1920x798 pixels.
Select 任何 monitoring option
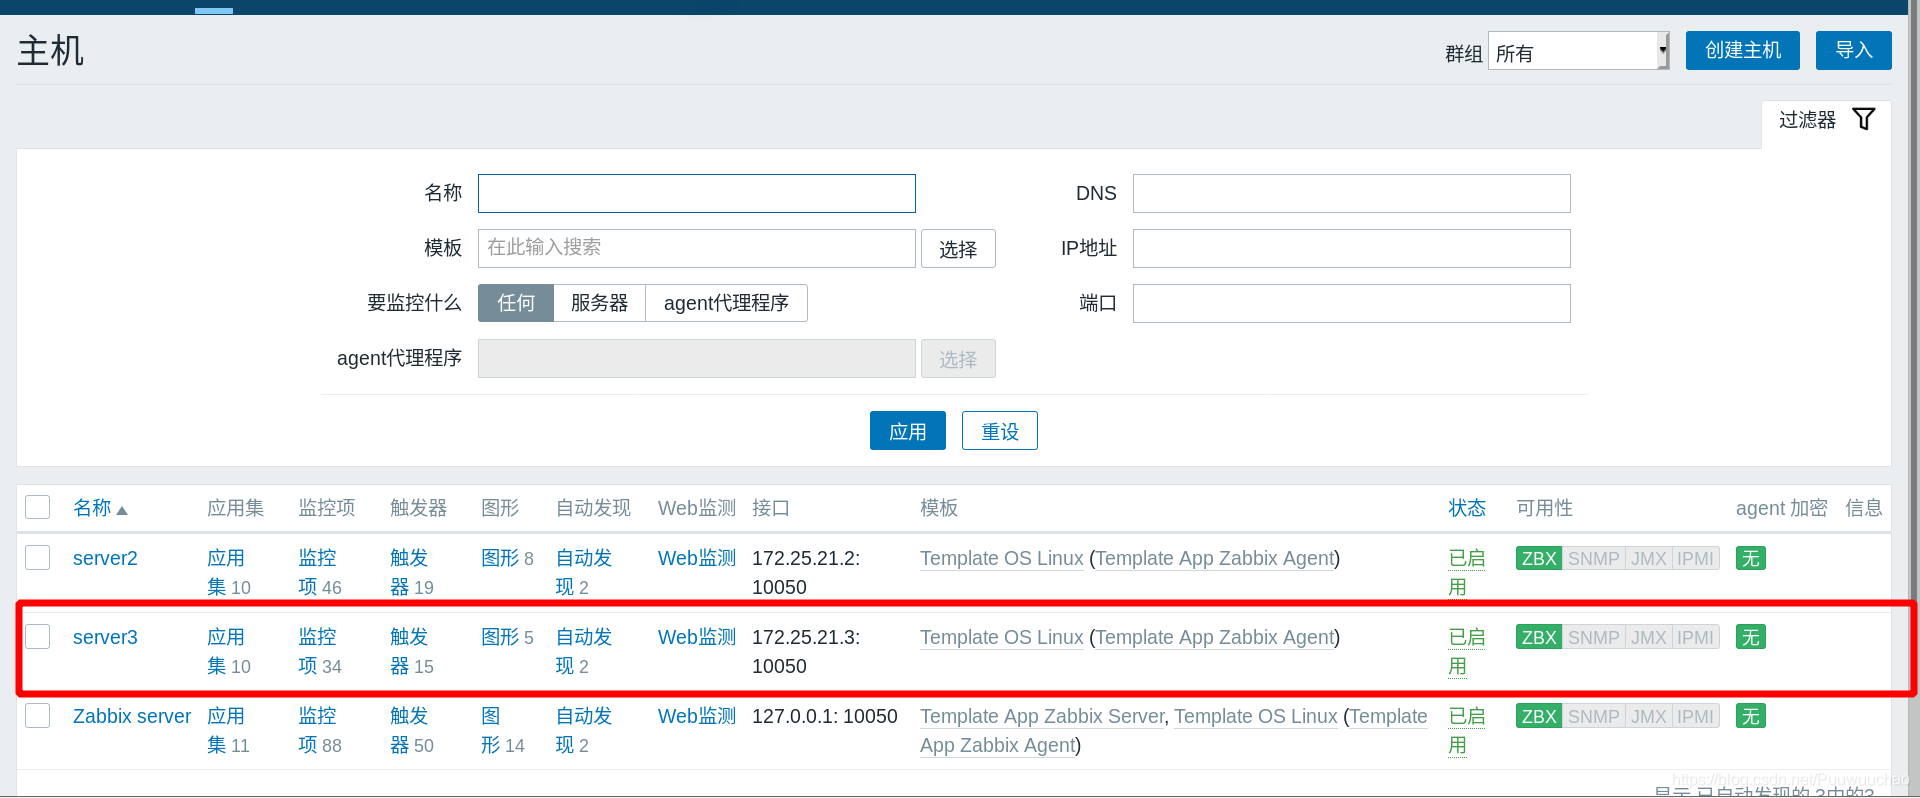tap(516, 303)
